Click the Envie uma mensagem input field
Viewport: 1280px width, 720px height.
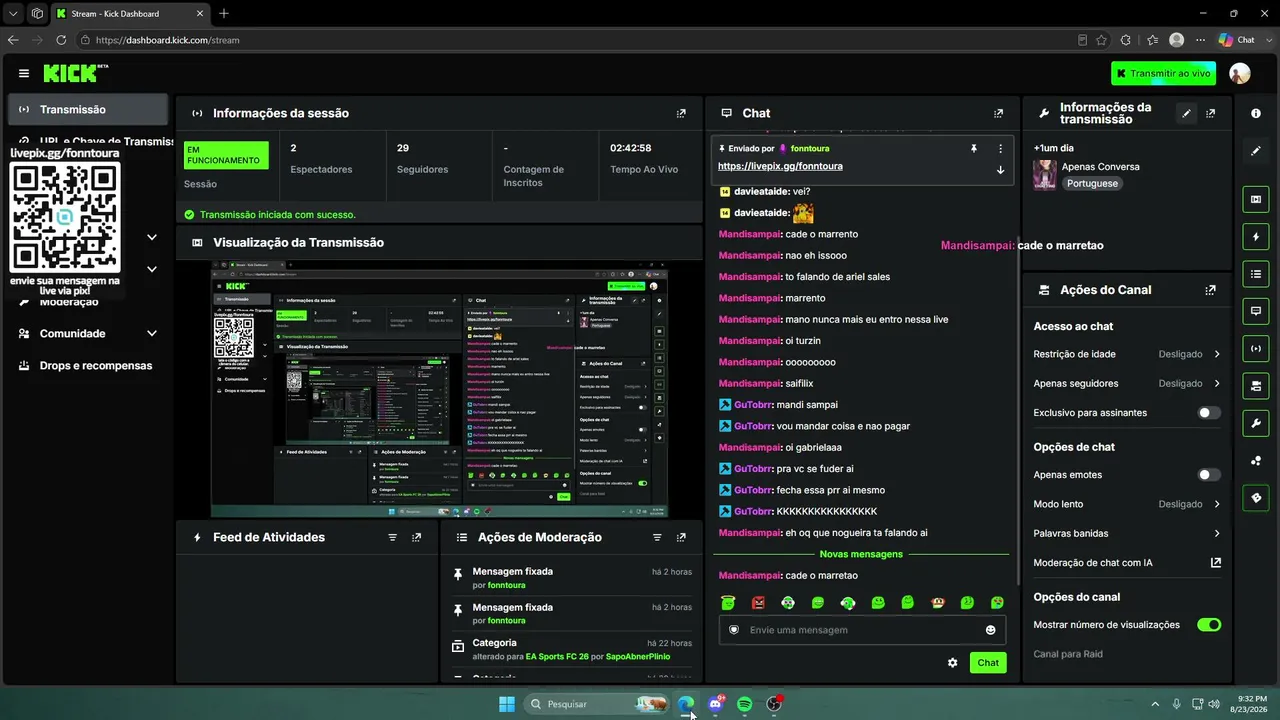(863, 630)
